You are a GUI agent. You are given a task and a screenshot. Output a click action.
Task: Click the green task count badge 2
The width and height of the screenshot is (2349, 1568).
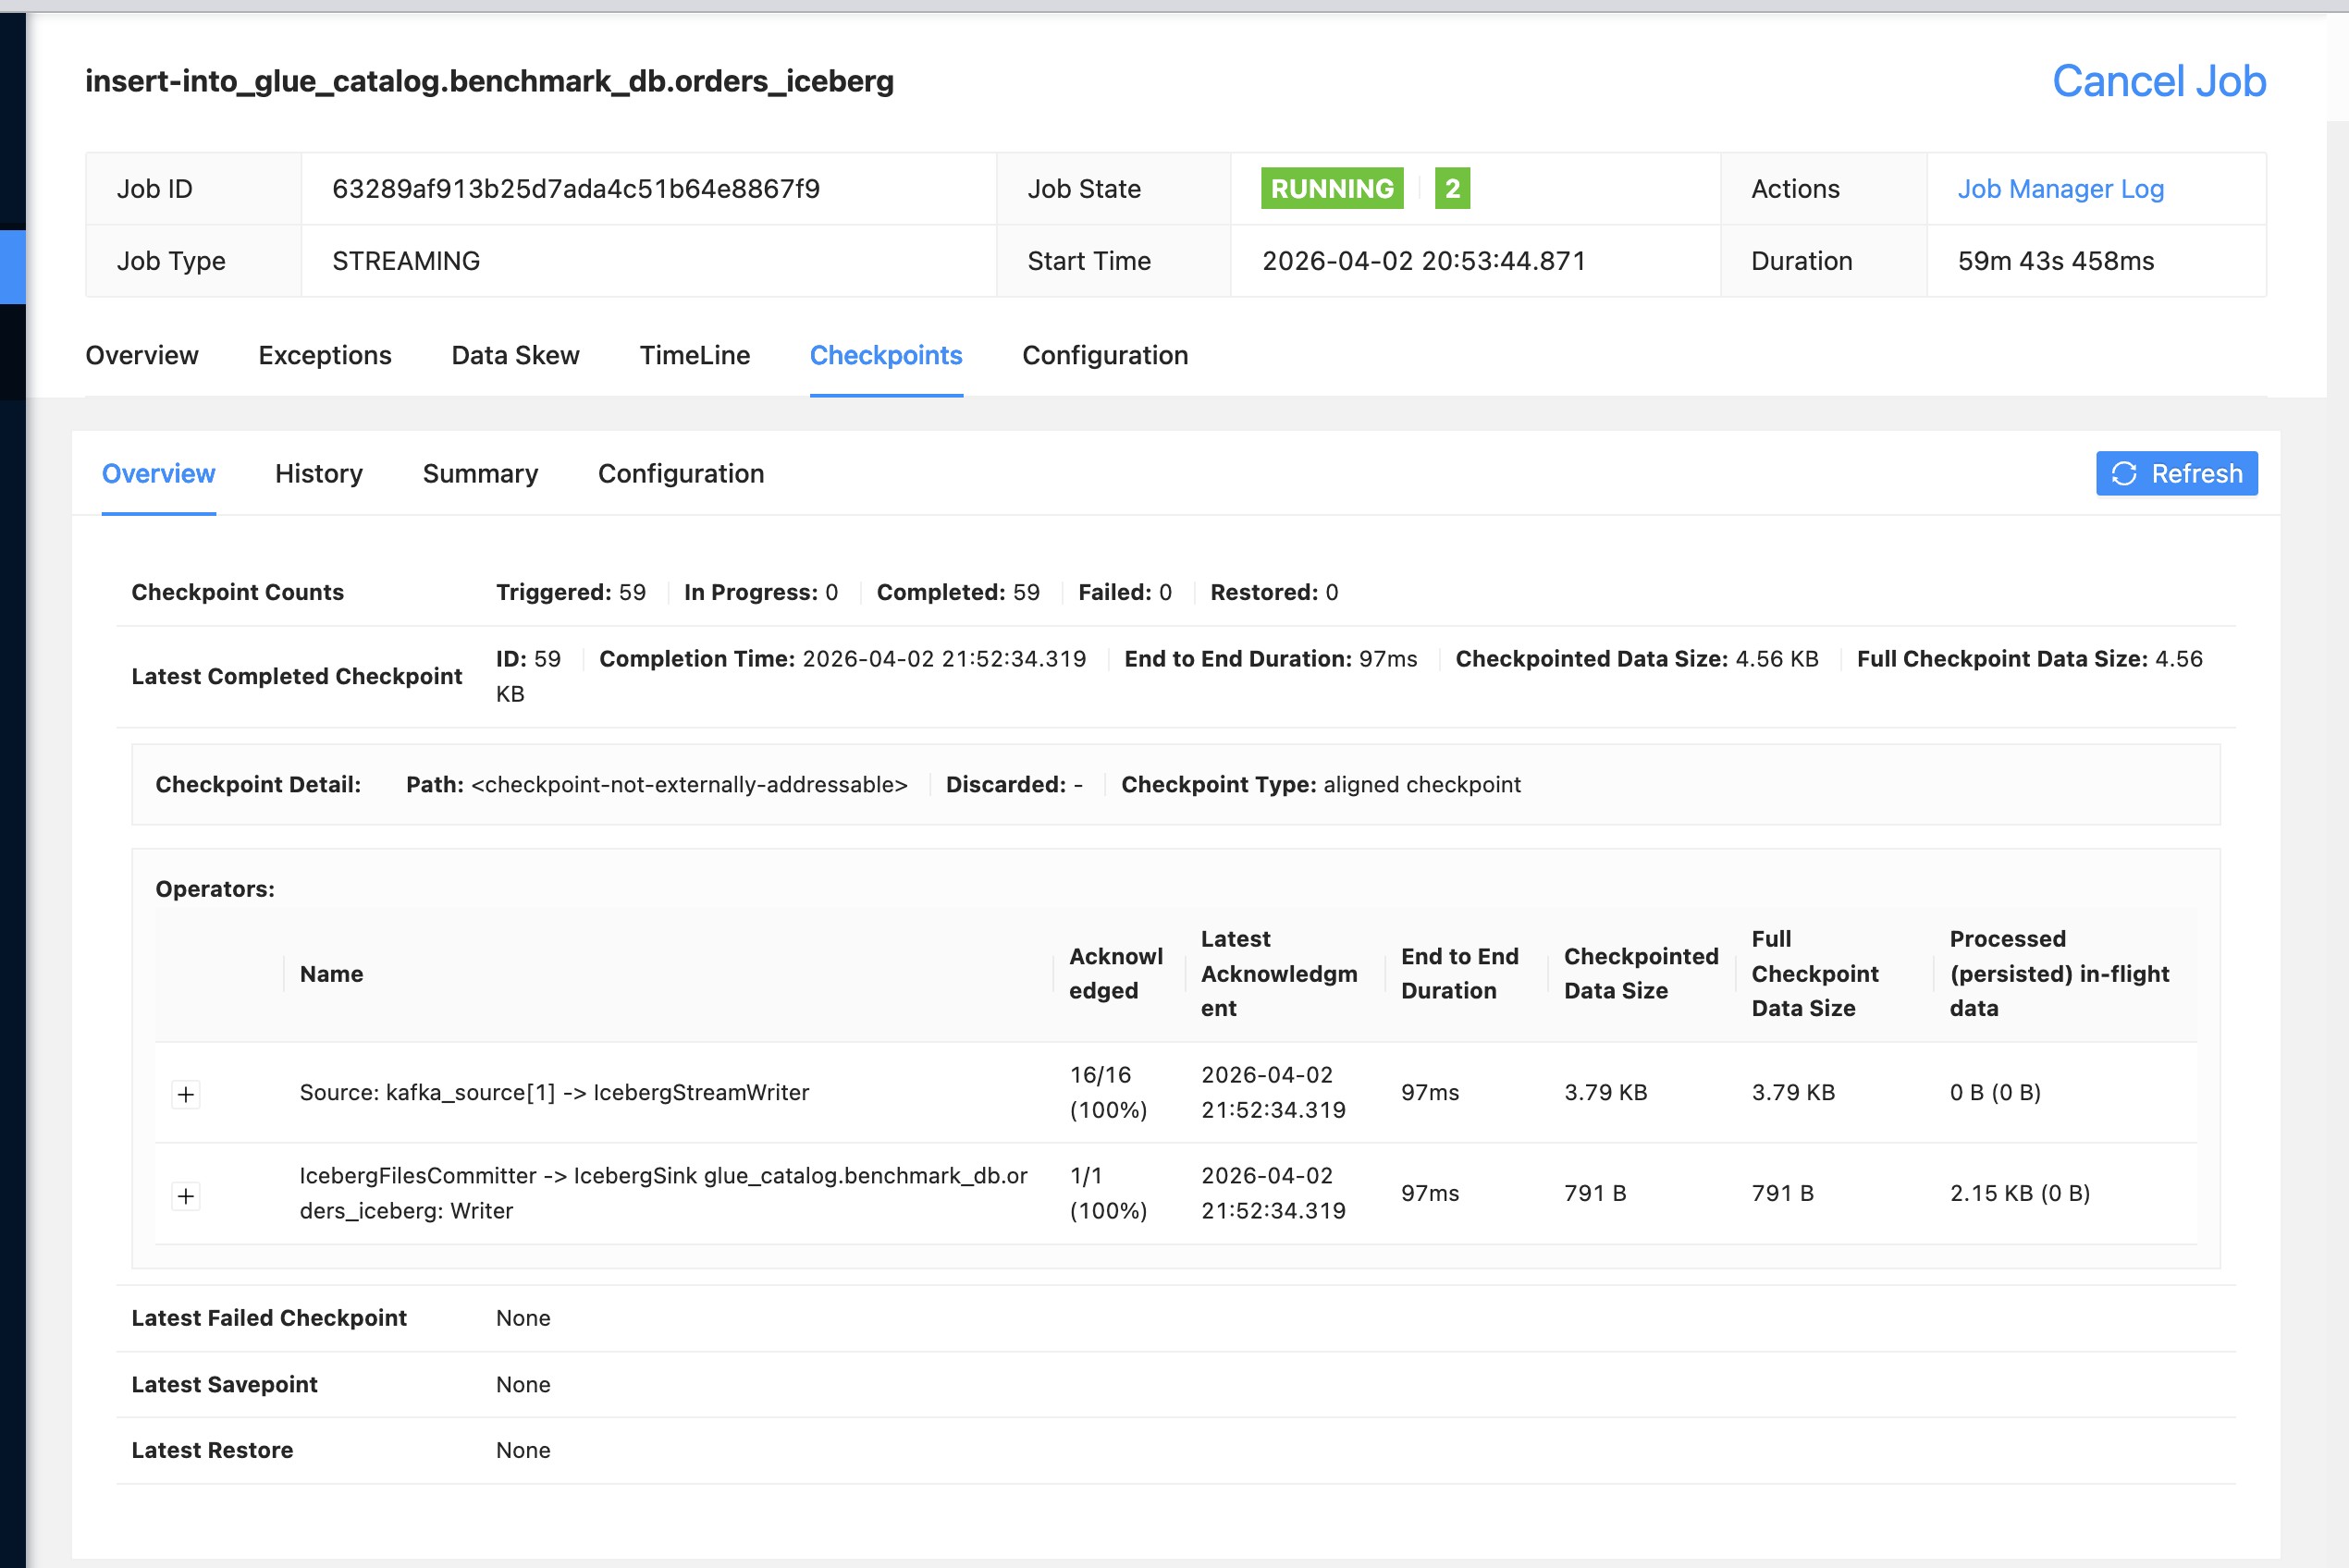point(1452,188)
